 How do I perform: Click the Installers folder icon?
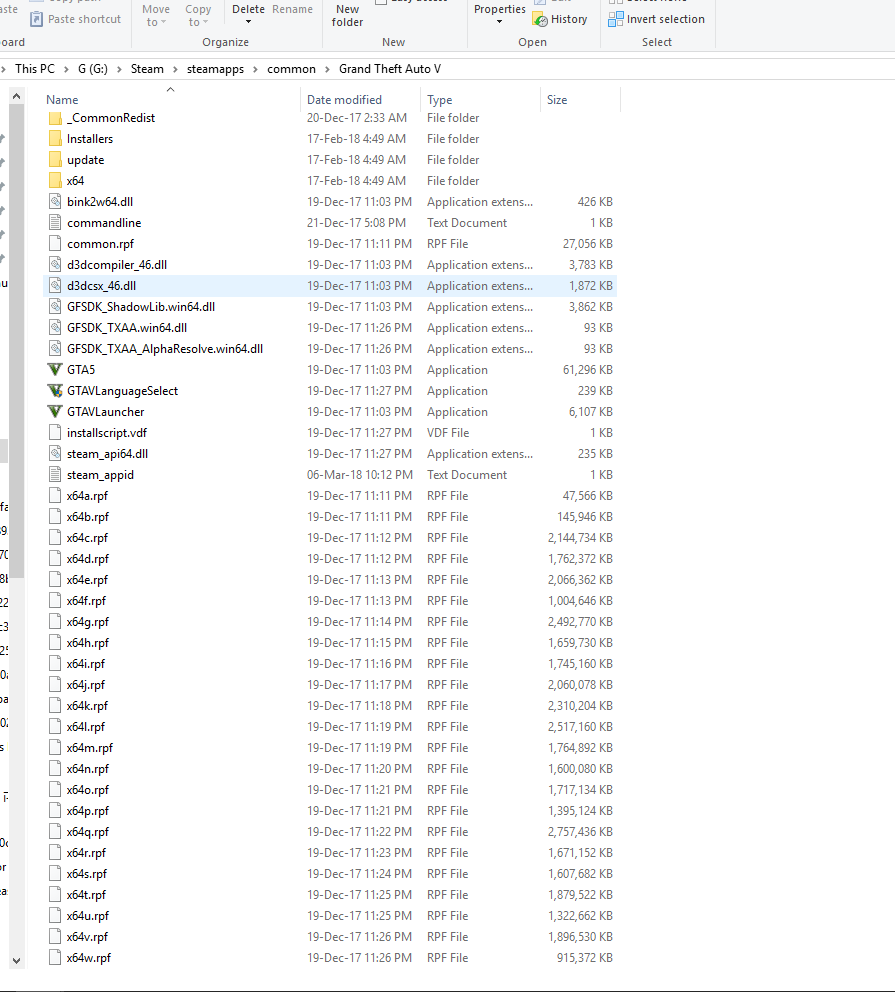click(x=55, y=139)
